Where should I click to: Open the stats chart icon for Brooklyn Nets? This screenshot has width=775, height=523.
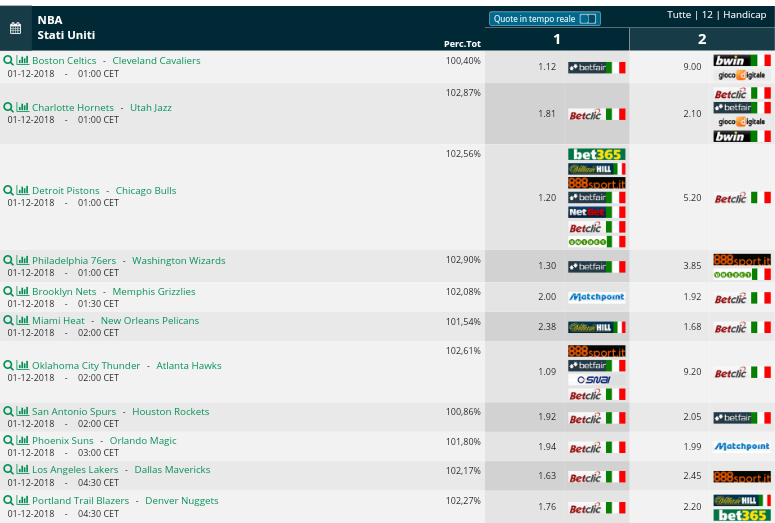pyautogui.click(x=22, y=292)
